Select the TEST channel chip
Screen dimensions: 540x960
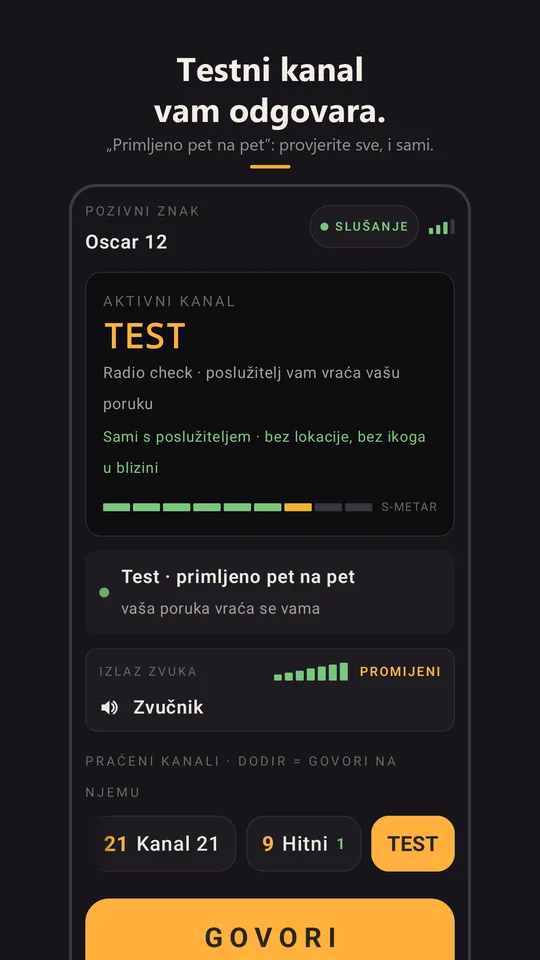coord(413,844)
